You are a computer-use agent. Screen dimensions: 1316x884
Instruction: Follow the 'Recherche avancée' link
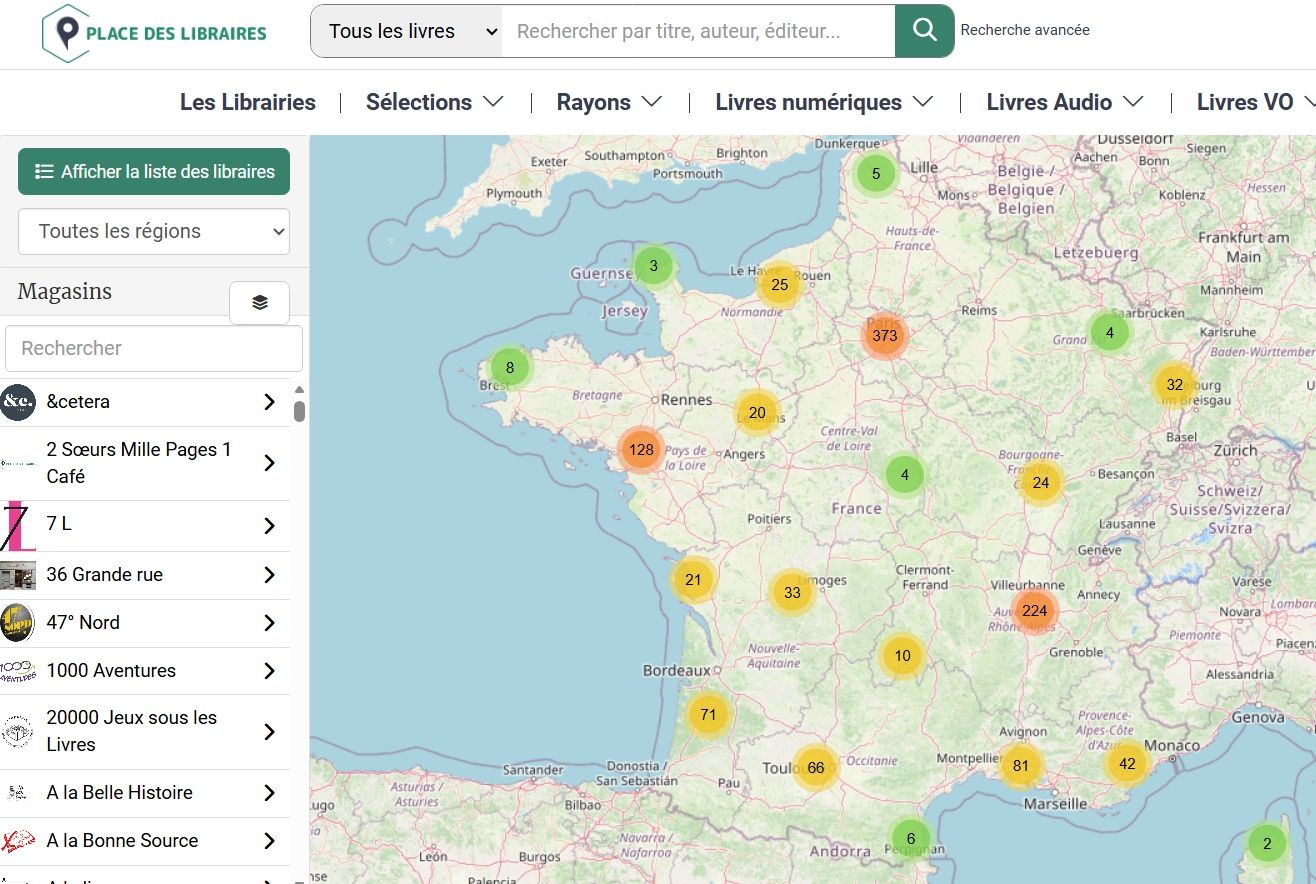click(1025, 30)
